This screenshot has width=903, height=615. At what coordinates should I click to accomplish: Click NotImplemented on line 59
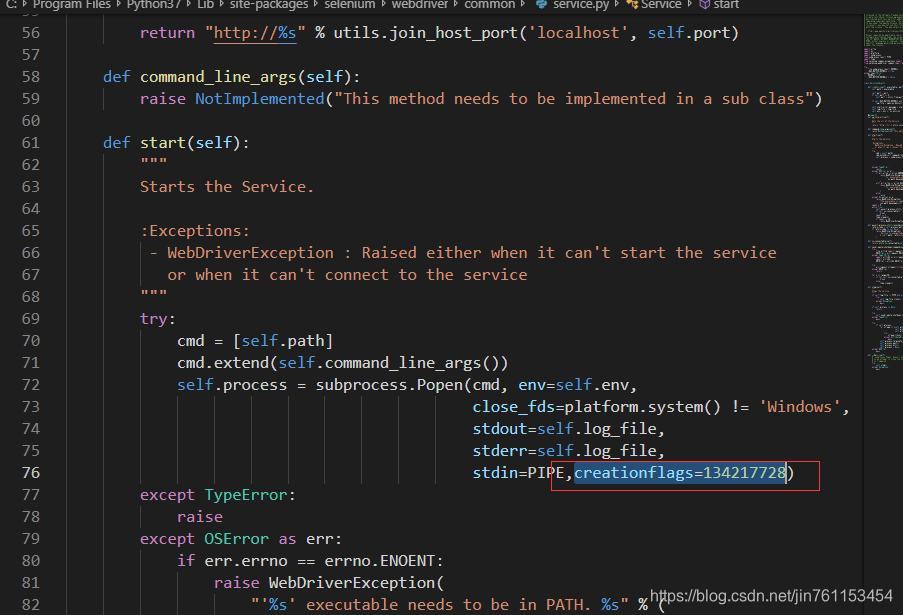tap(260, 99)
